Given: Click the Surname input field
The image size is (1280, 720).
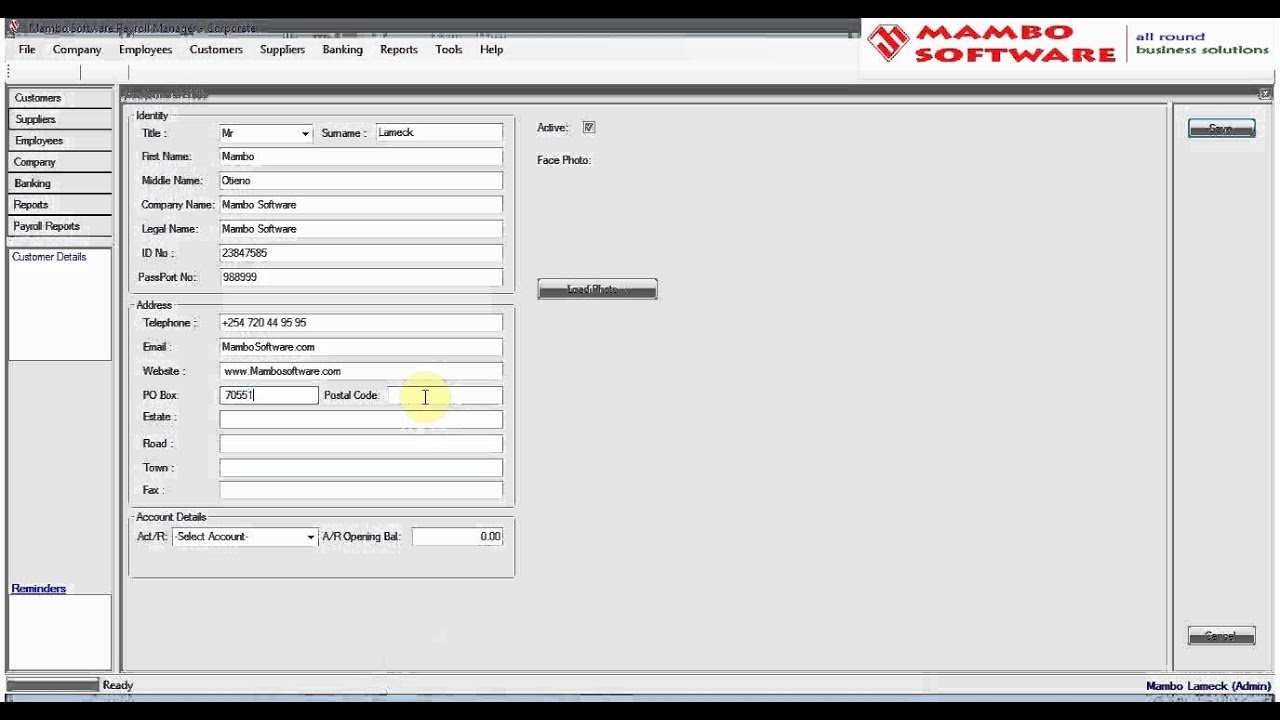Looking at the screenshot, I should (x=439, y=132).
